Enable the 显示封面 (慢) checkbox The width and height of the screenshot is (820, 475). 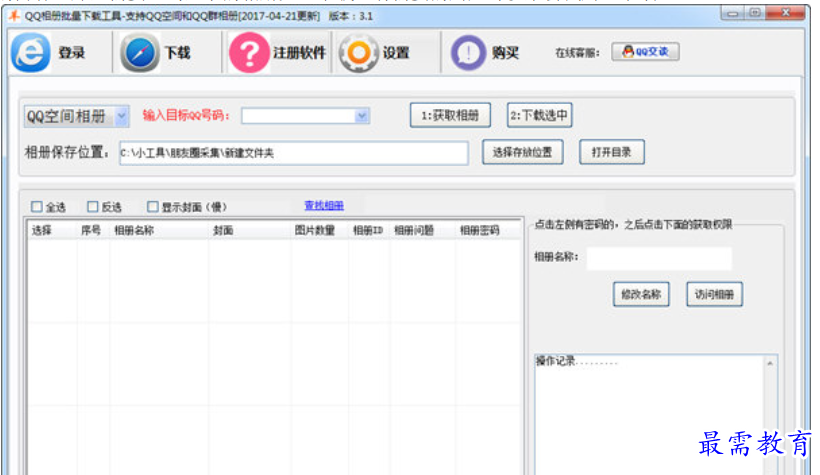153,207
